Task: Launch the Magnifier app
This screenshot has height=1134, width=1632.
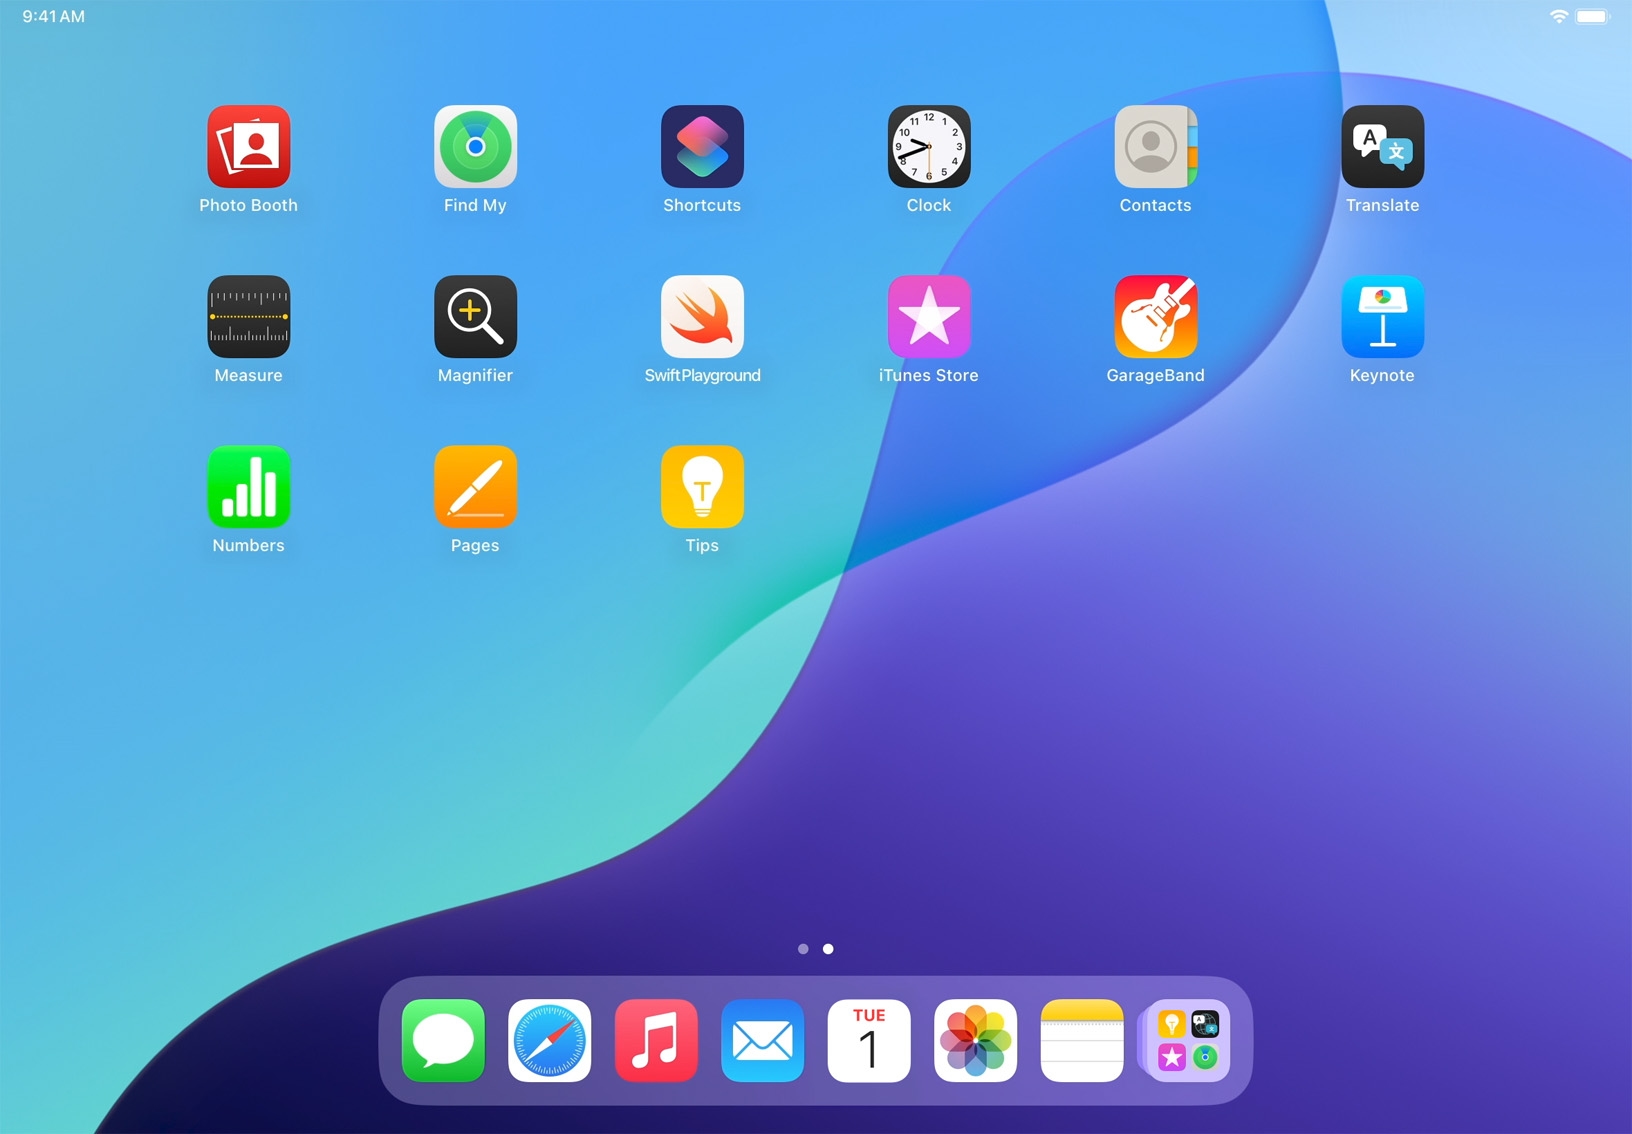Action: (475, 317)
